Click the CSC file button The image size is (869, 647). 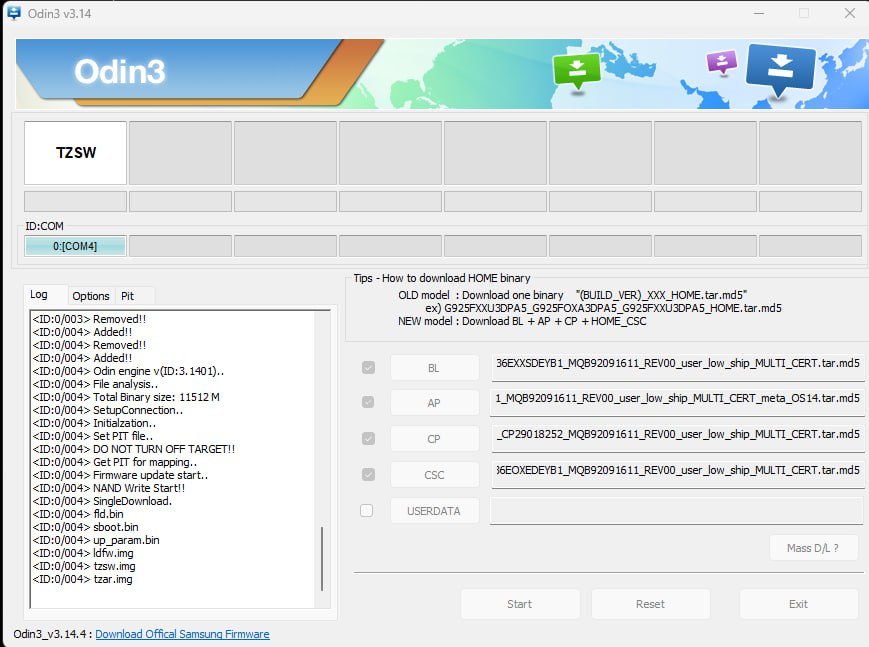tap(434, 475)
